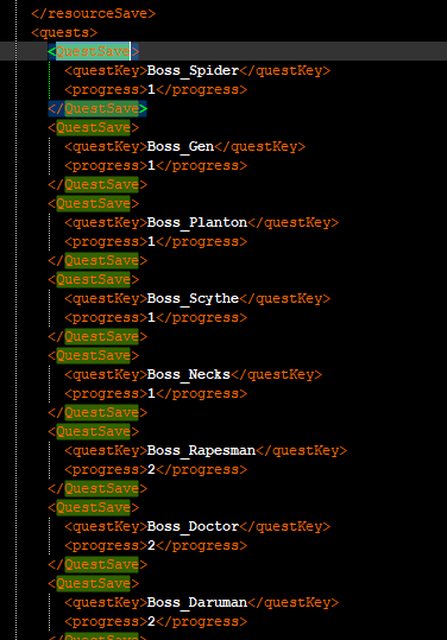Place cursor on Boss_Gen value
447x640 pixels.
tap(180, 147)
